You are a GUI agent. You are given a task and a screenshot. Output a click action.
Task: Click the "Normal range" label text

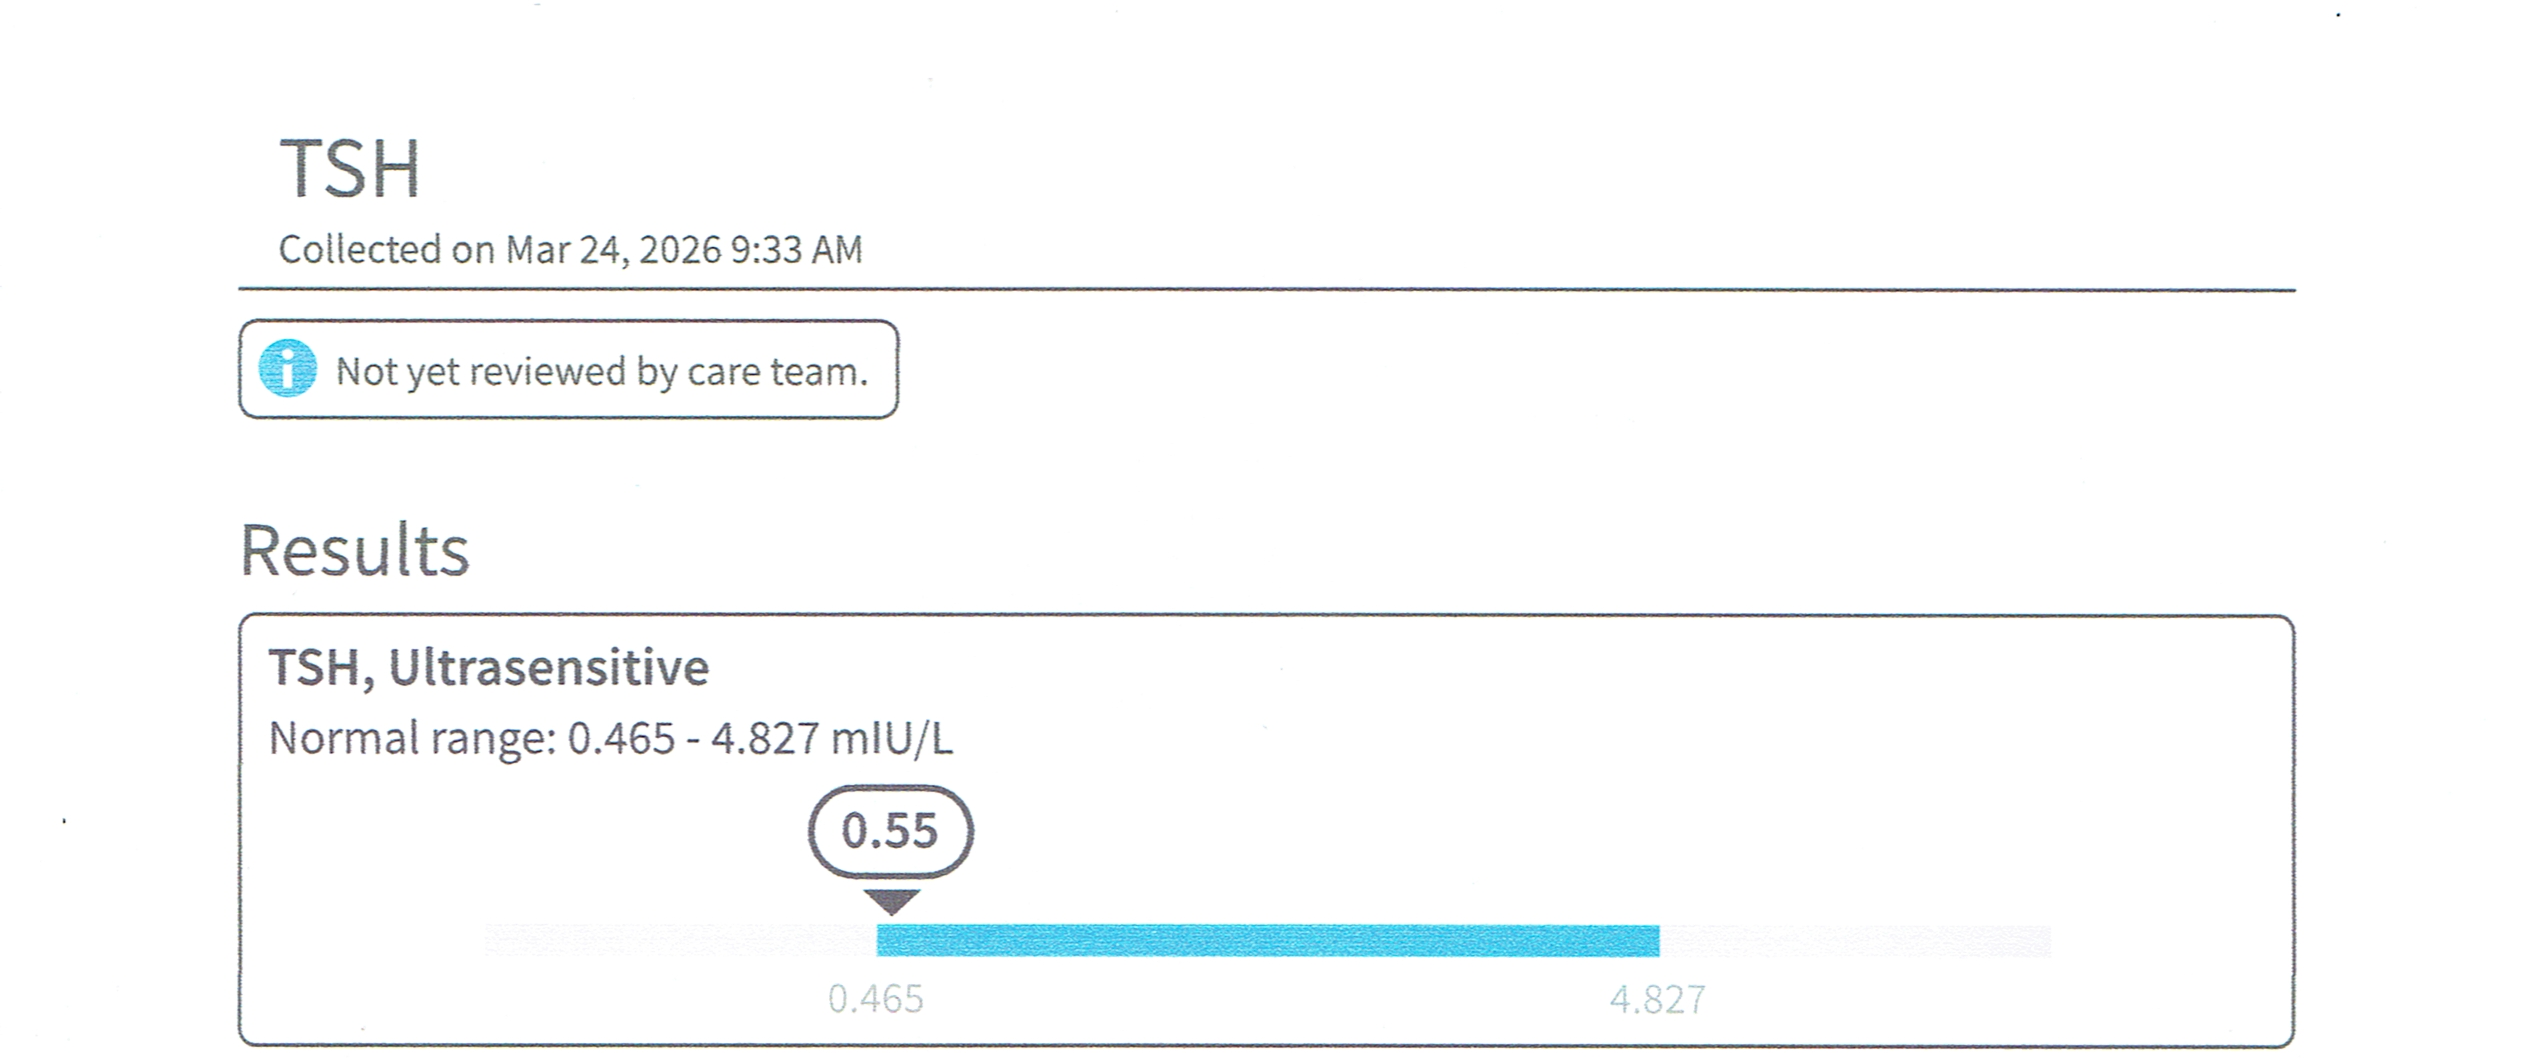[x=412, y=739]
